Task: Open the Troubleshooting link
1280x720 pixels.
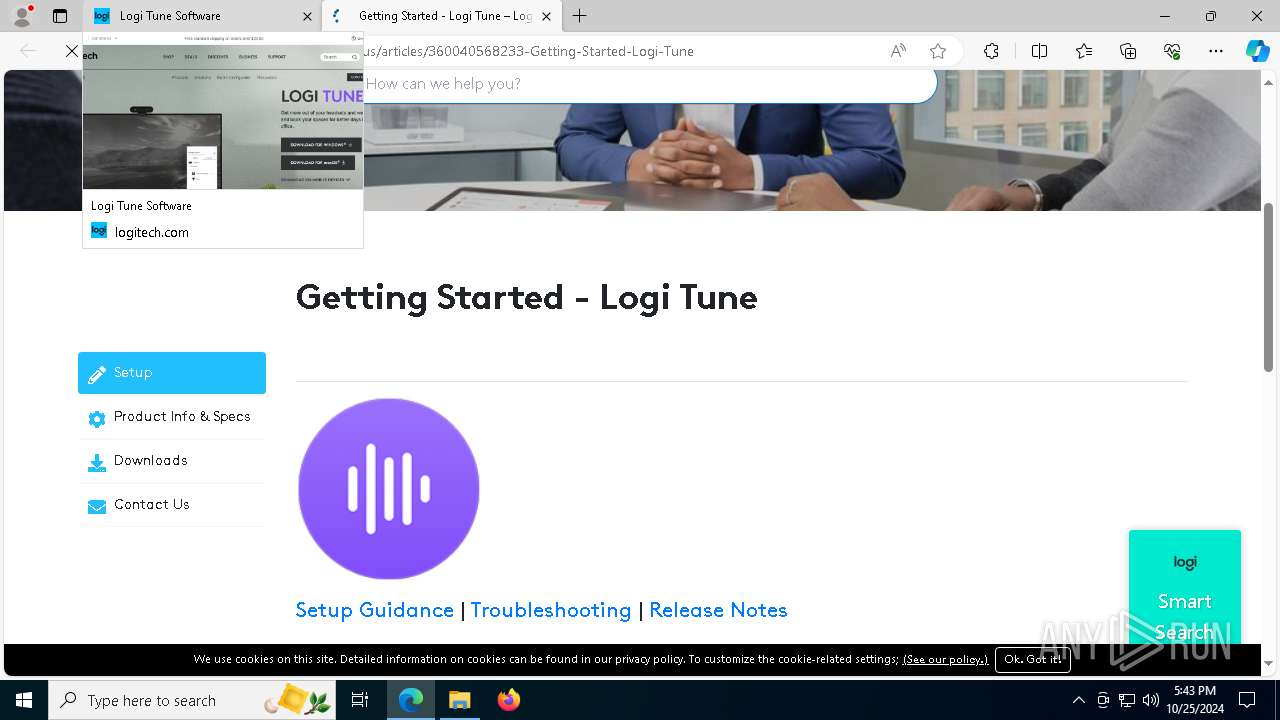Action: coord(551,610)
